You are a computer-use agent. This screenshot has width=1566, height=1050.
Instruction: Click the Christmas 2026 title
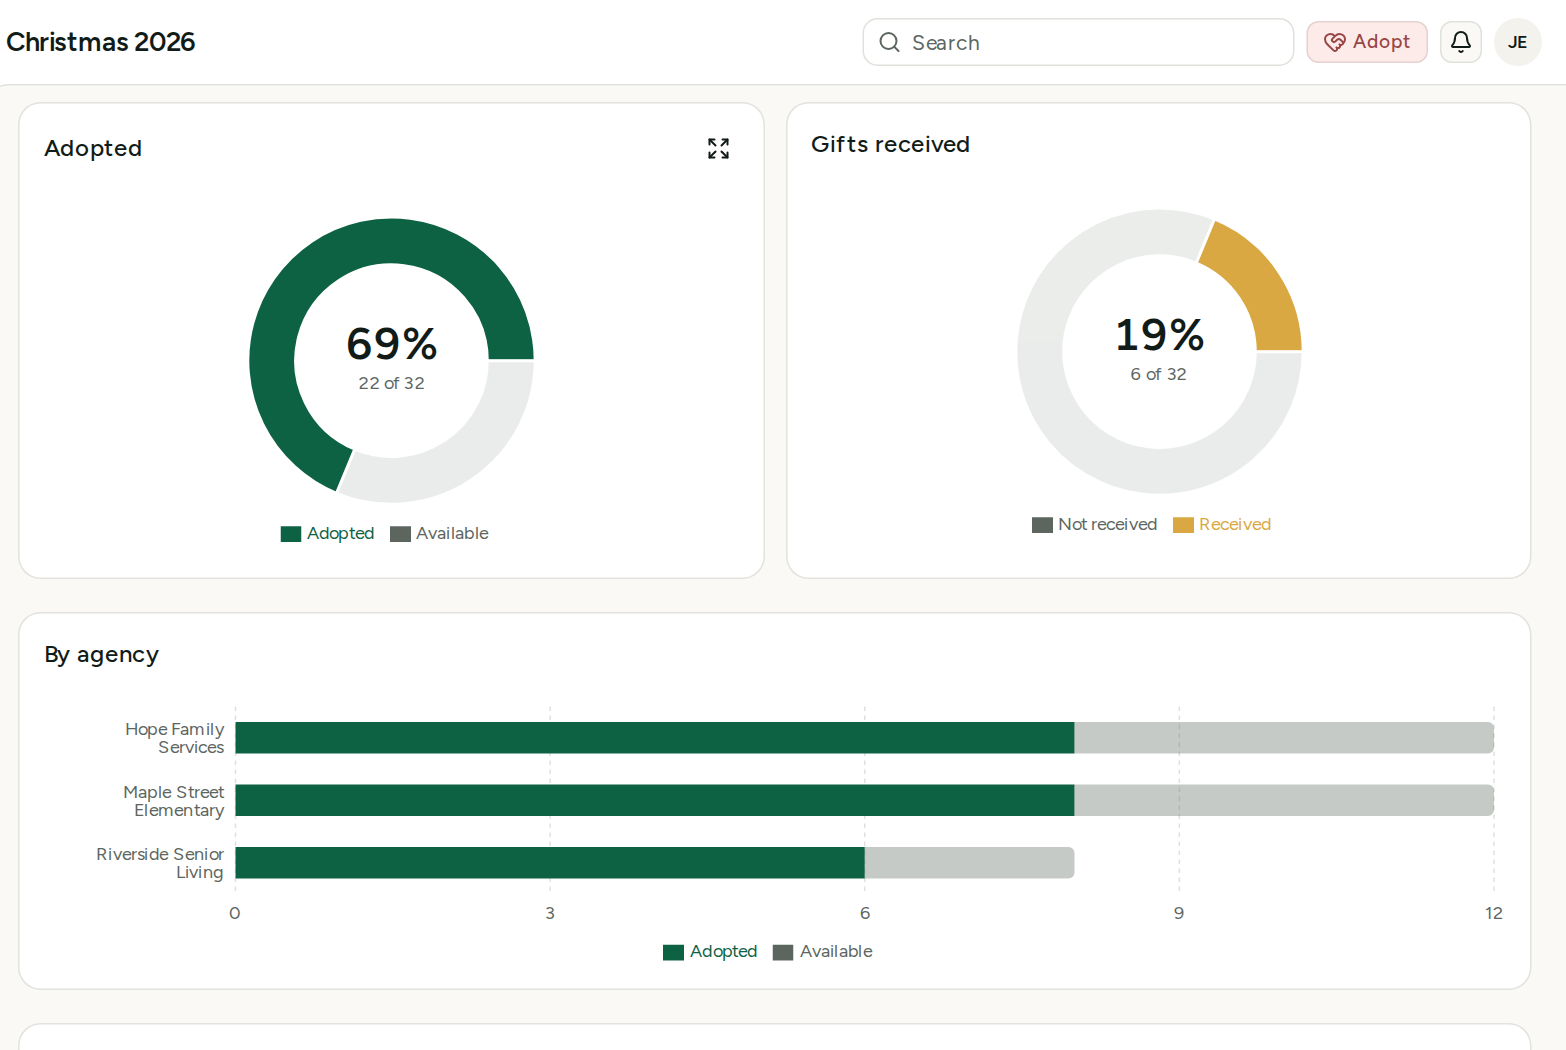pos(101,42)
